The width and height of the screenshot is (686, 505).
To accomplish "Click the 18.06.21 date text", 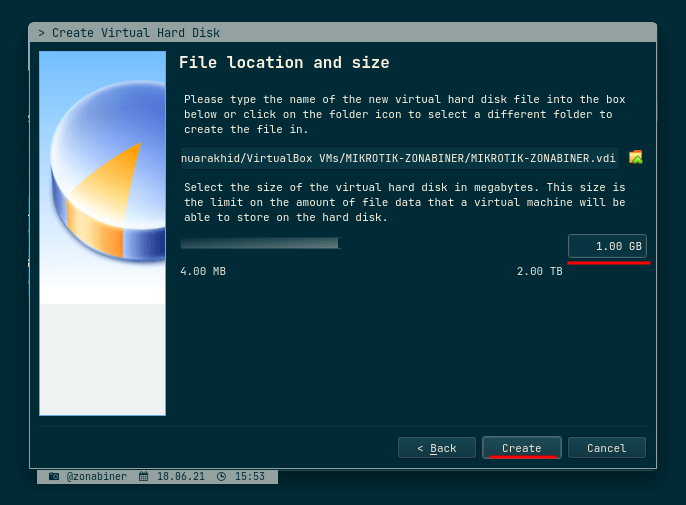I will (181, 476).
